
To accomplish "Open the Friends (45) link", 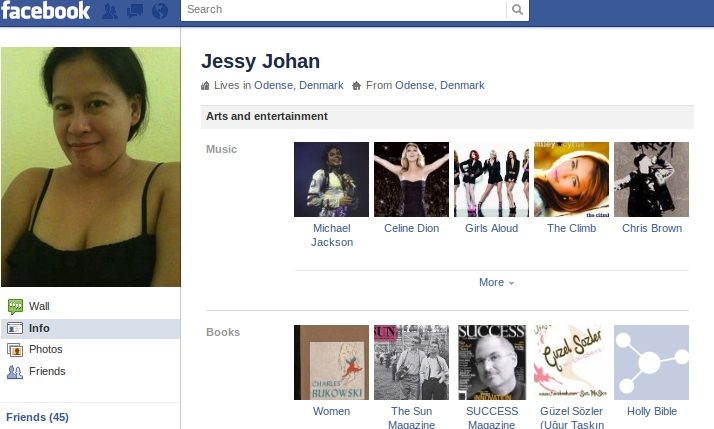I will click(x=37, y=417).
